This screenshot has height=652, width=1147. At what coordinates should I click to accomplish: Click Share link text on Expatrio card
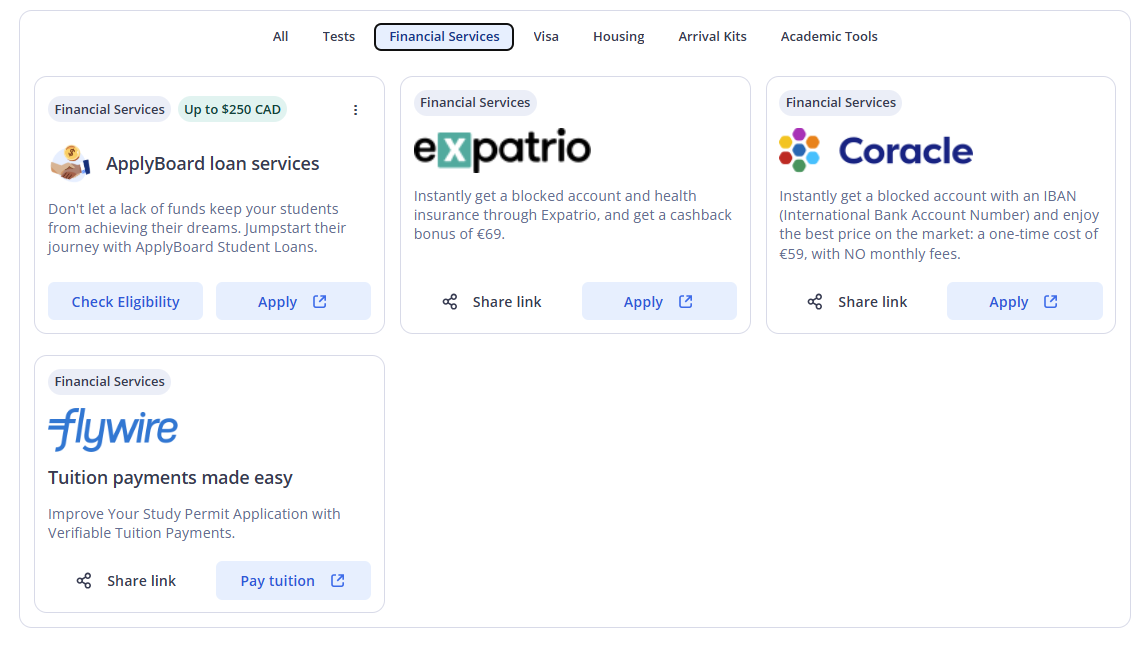pyautogui.click(x=507, y=301)
